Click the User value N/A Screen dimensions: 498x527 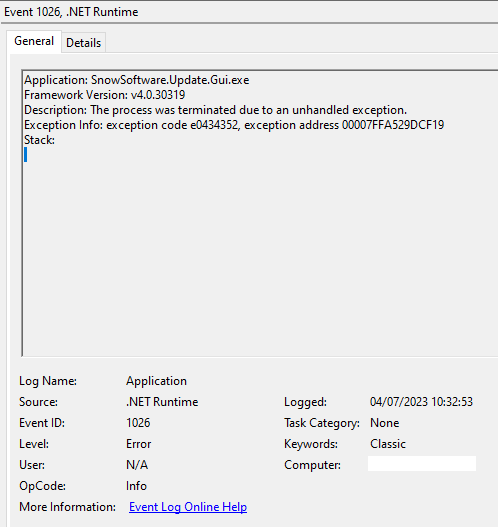click(x=137, y=465)
